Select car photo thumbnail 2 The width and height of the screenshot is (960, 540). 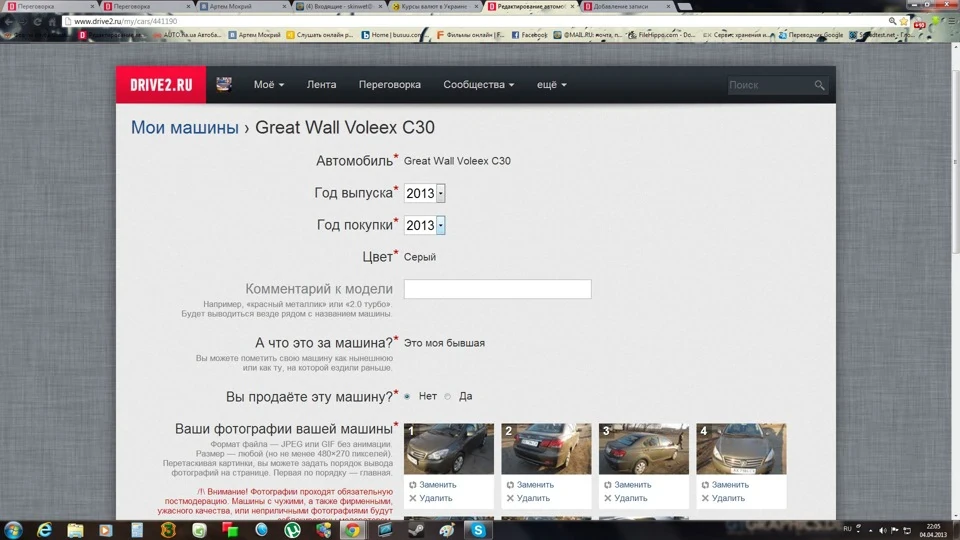(x=546, y=449)
